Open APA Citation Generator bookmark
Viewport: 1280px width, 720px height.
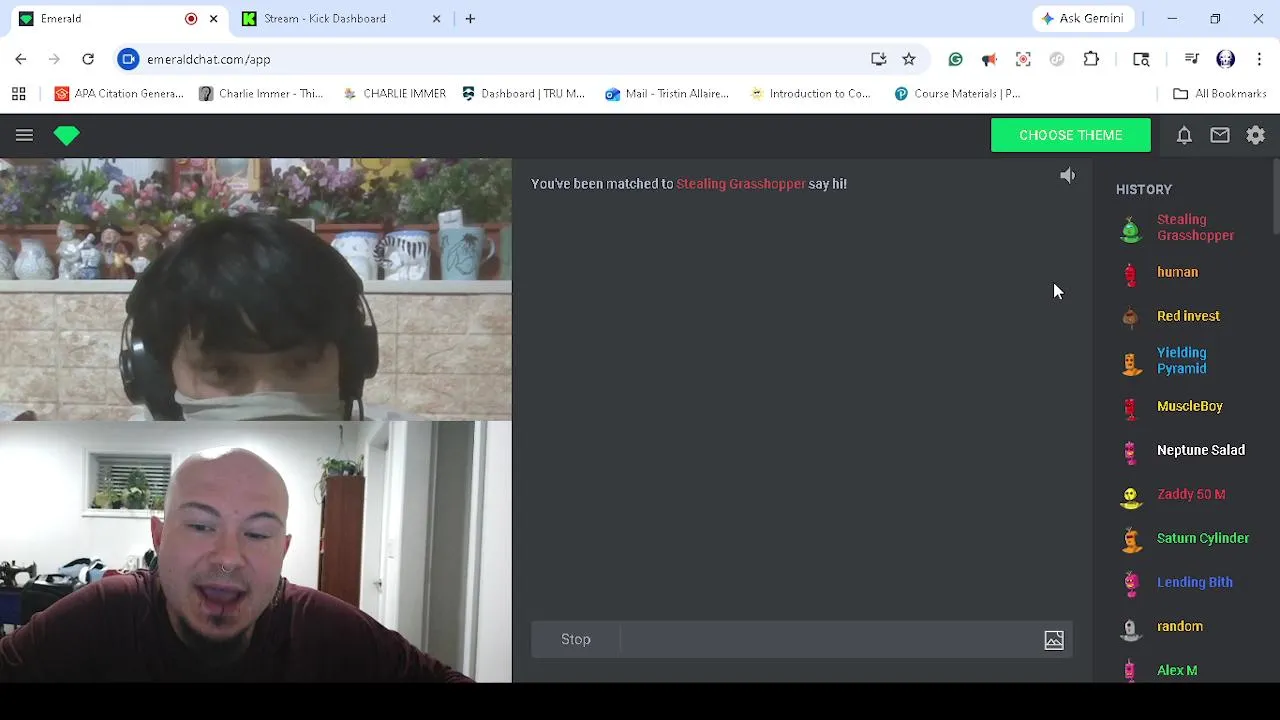[119, 93]
